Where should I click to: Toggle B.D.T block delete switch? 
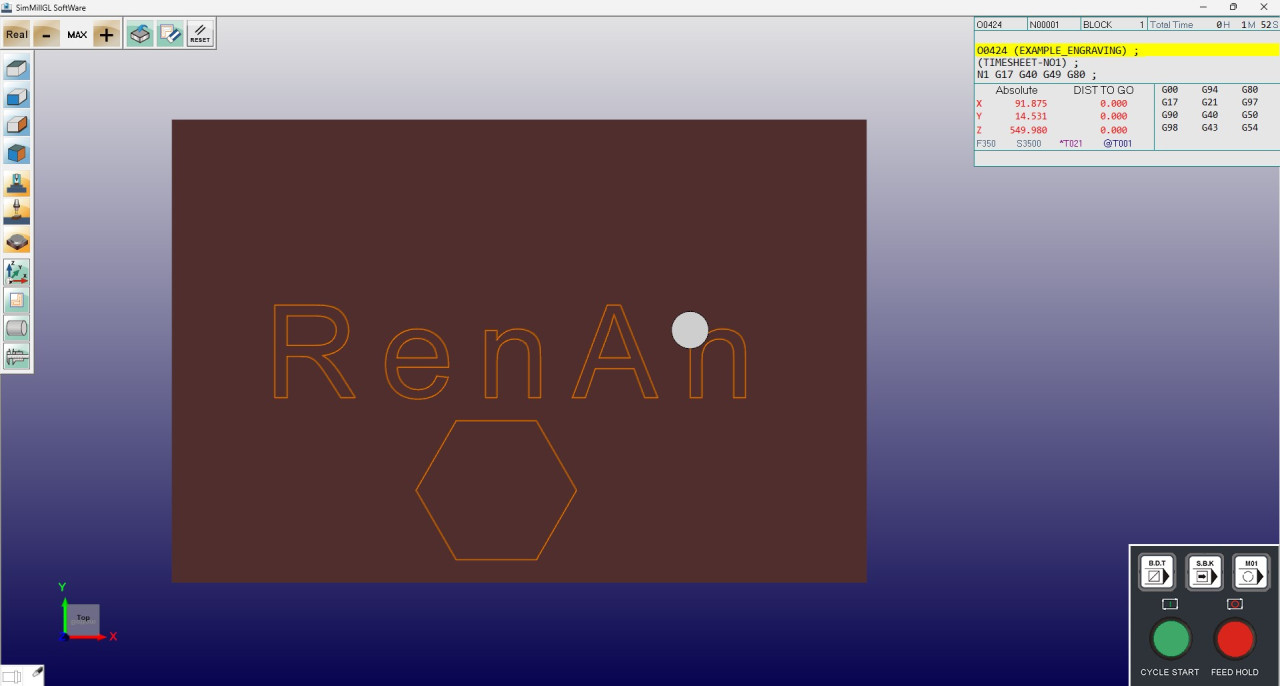coord(1157,572)
